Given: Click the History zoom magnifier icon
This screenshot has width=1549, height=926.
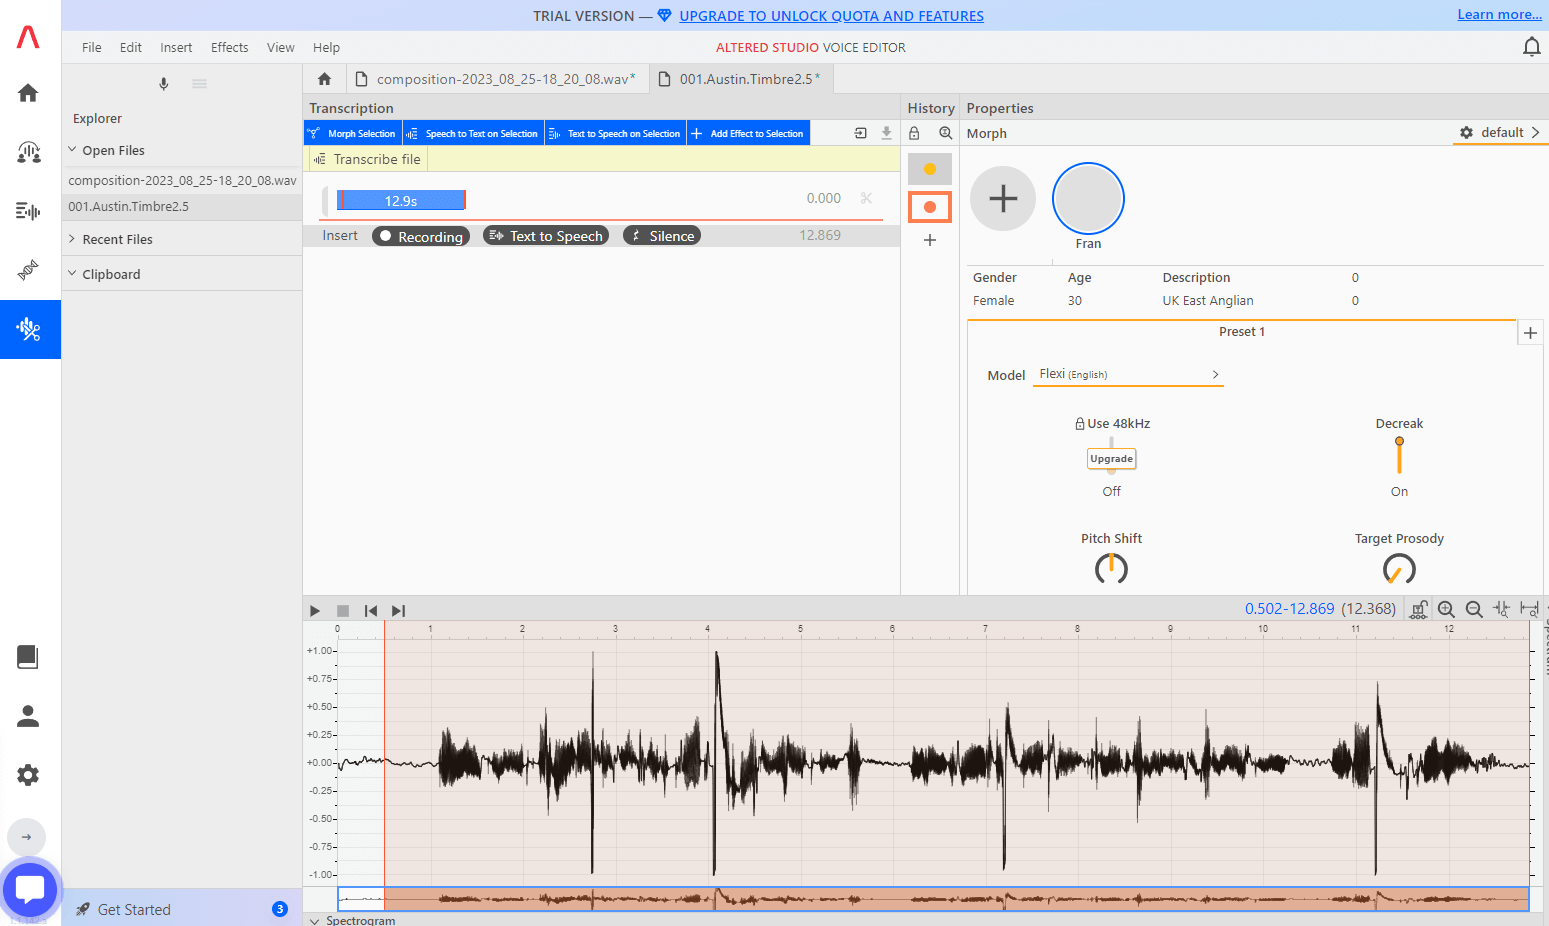Looking at the screenshot, I should 945,133.
